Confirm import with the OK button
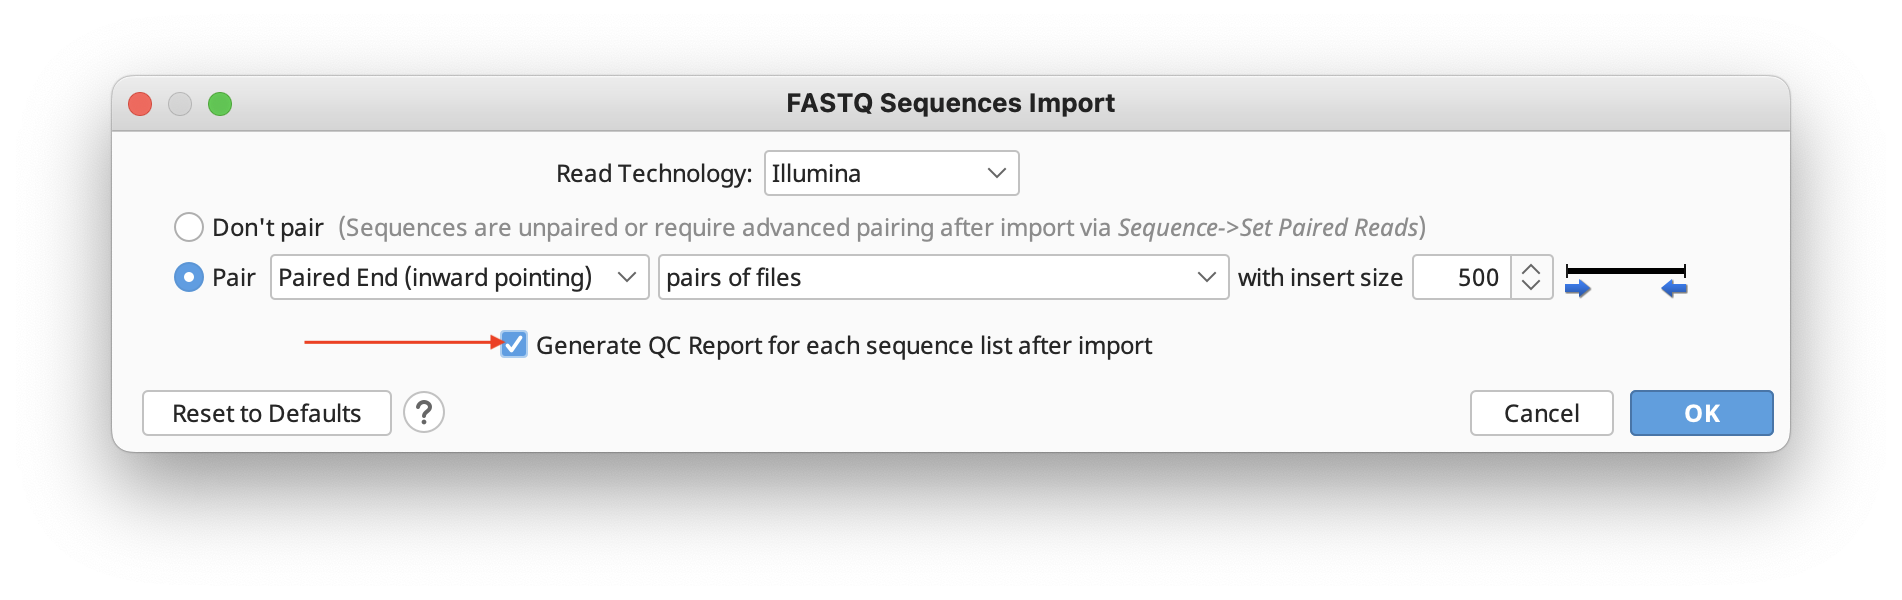The width and height of the screenshot is (1902, 600). click(x=1701, y=413)
